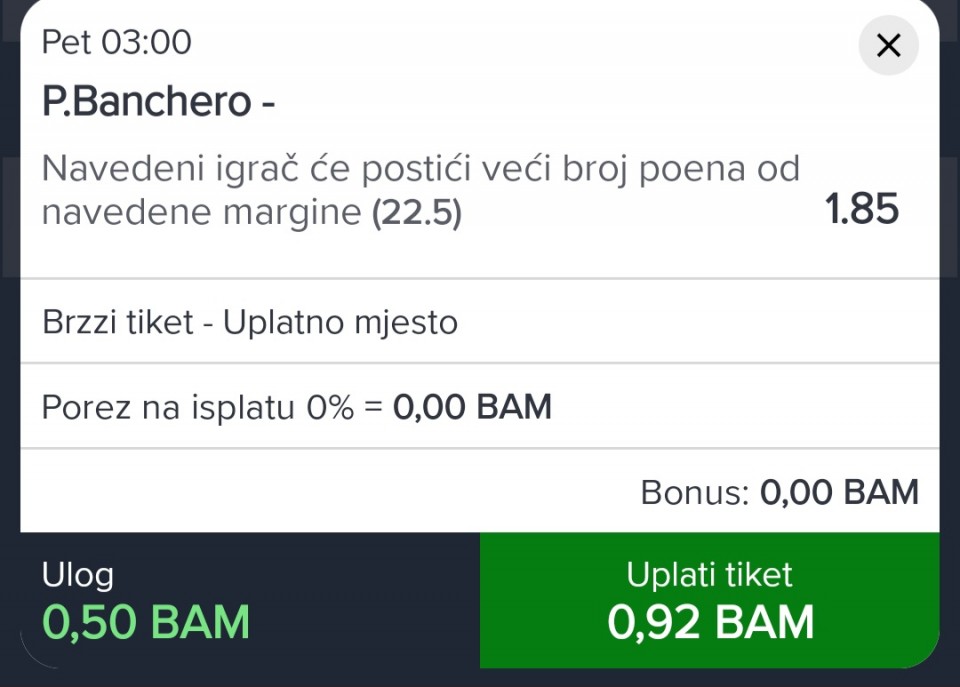
Task: Click the Bonus 0,00 BAM value
Action: 839,492
